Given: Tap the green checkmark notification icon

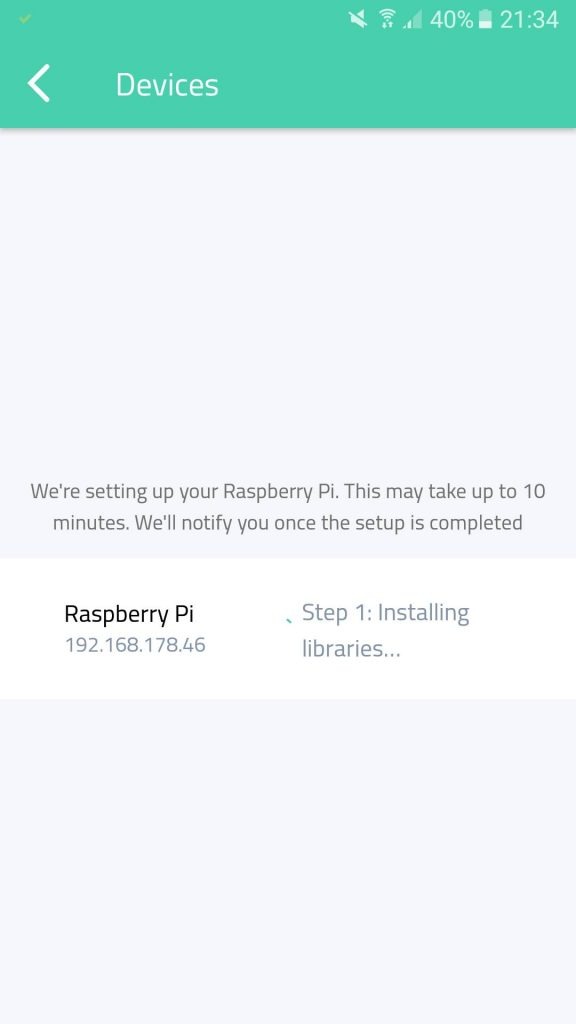Looking at the screenshot, I should 24,19.
